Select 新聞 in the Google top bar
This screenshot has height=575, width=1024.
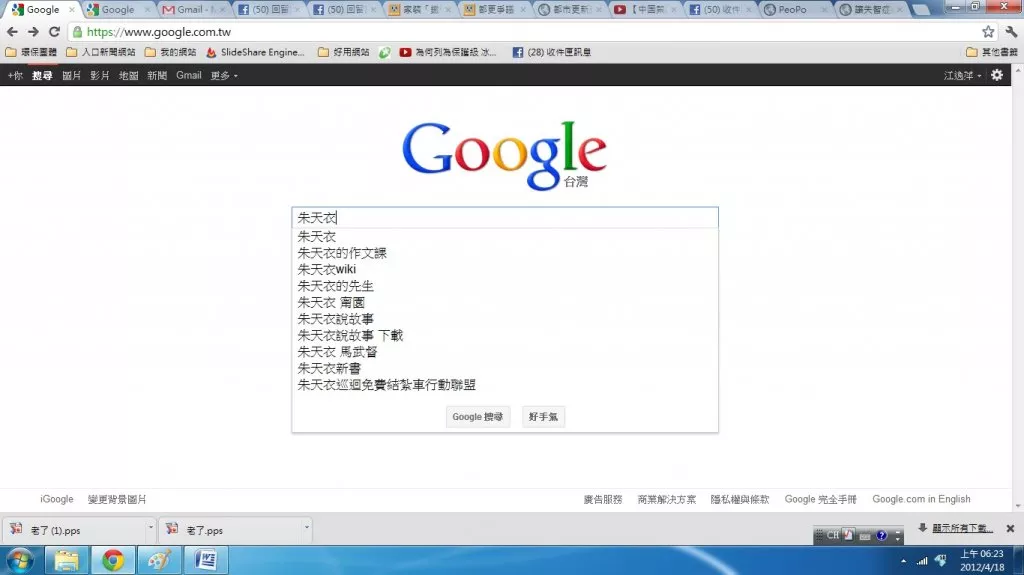click(157, 76)
